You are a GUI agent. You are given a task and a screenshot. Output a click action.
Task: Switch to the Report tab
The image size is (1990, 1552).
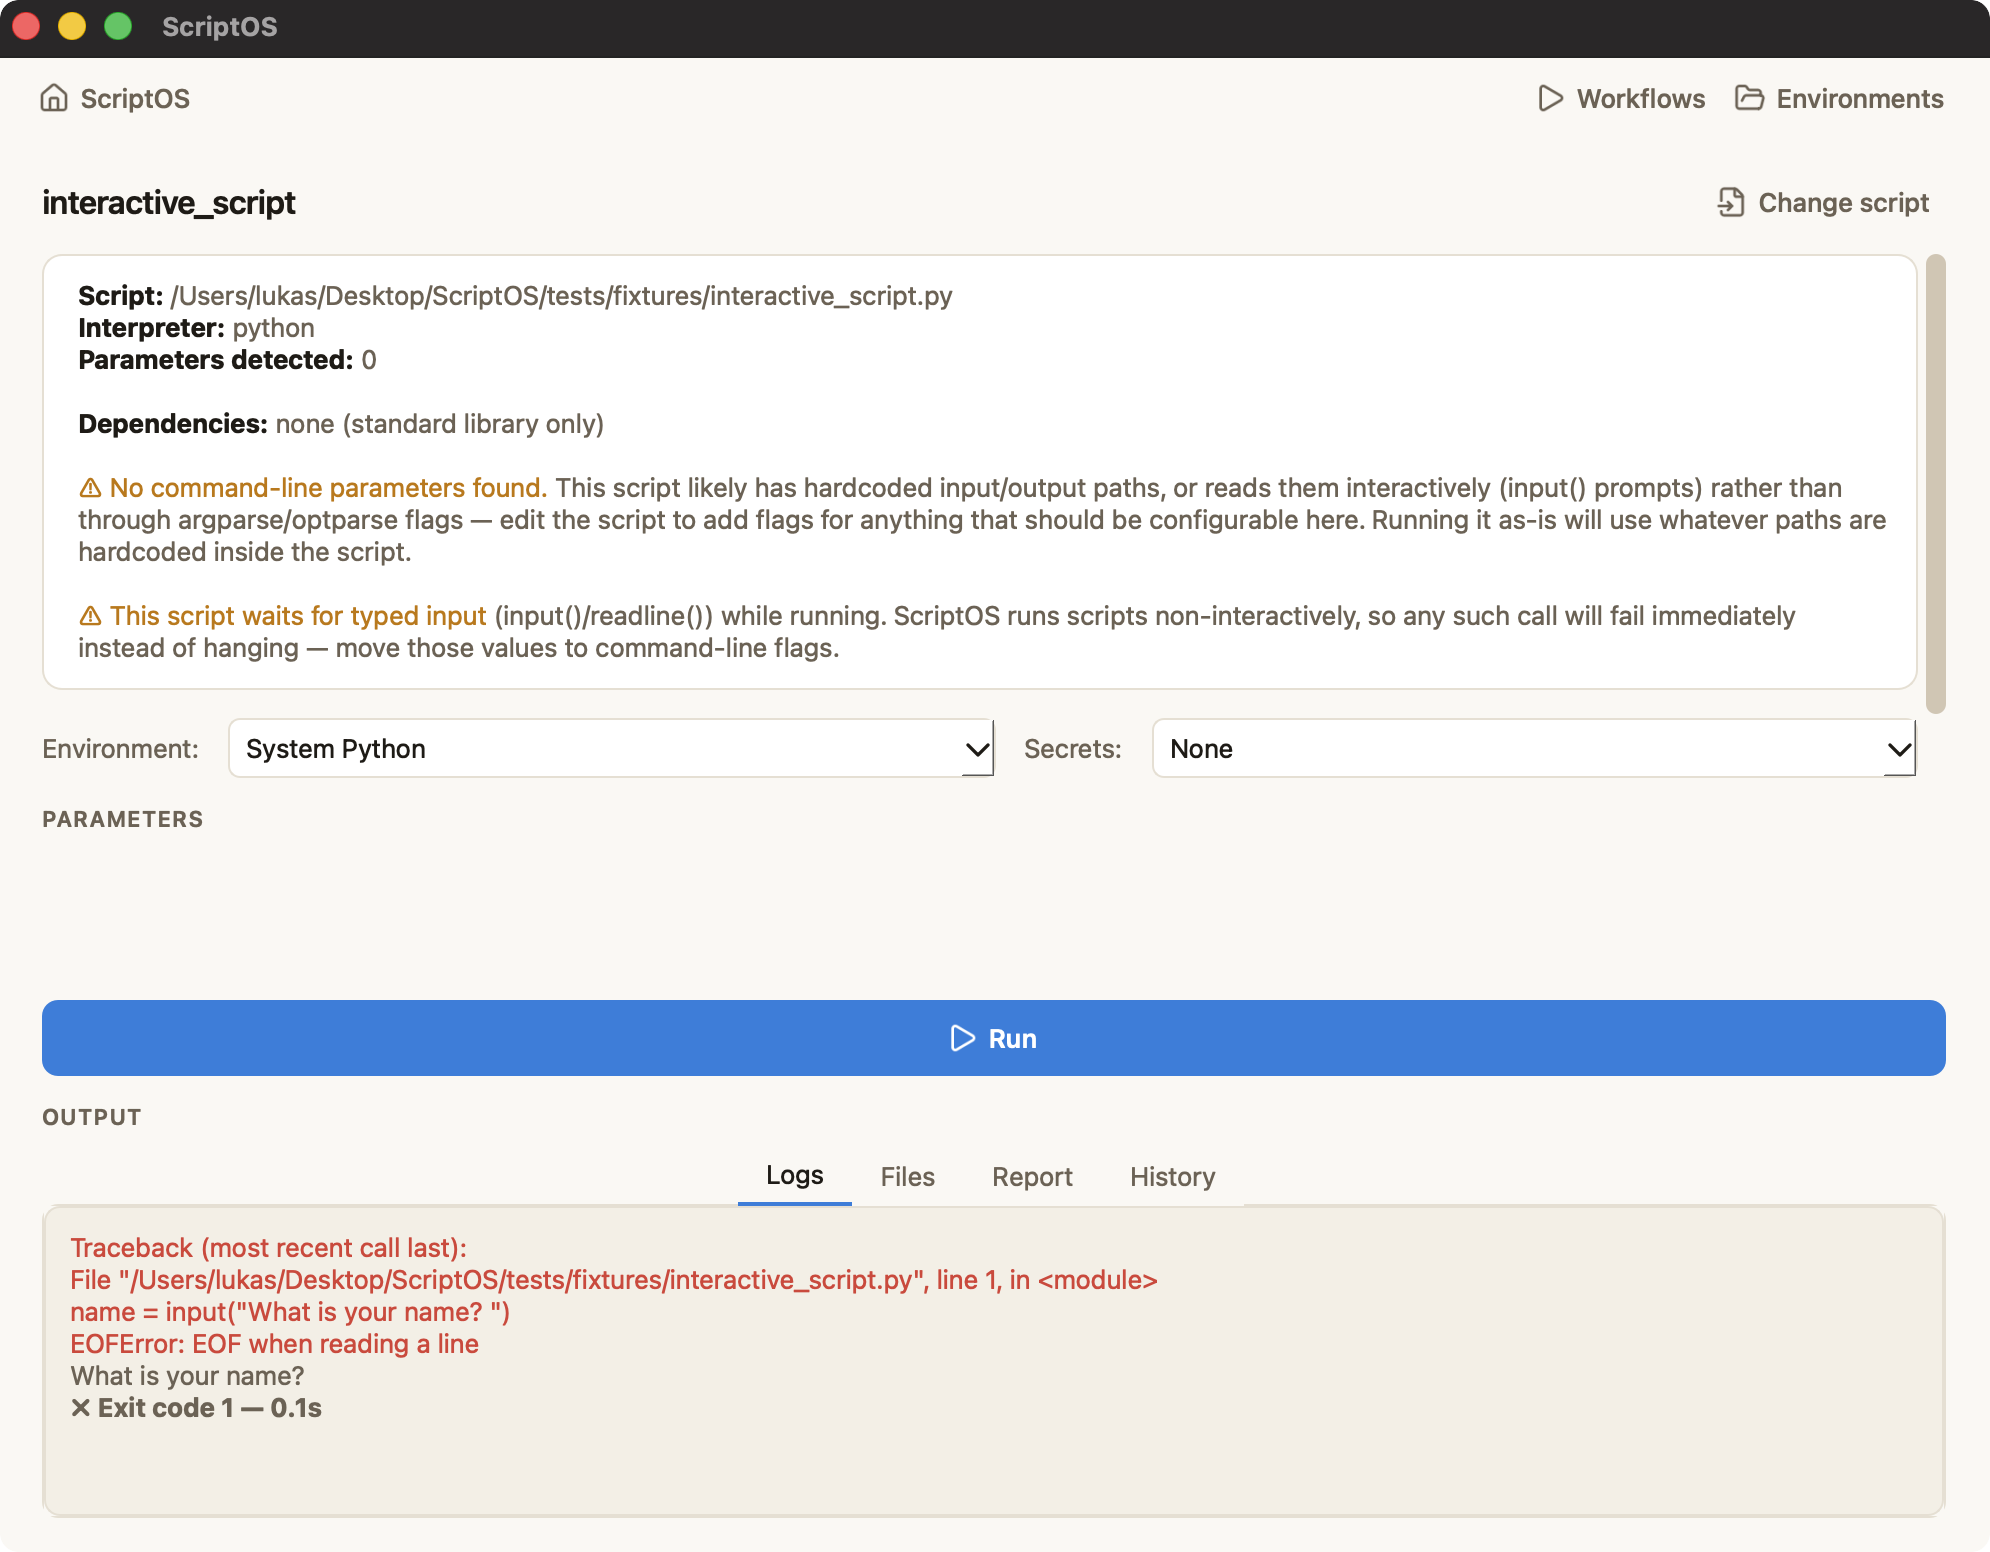pos(1032,1176)
